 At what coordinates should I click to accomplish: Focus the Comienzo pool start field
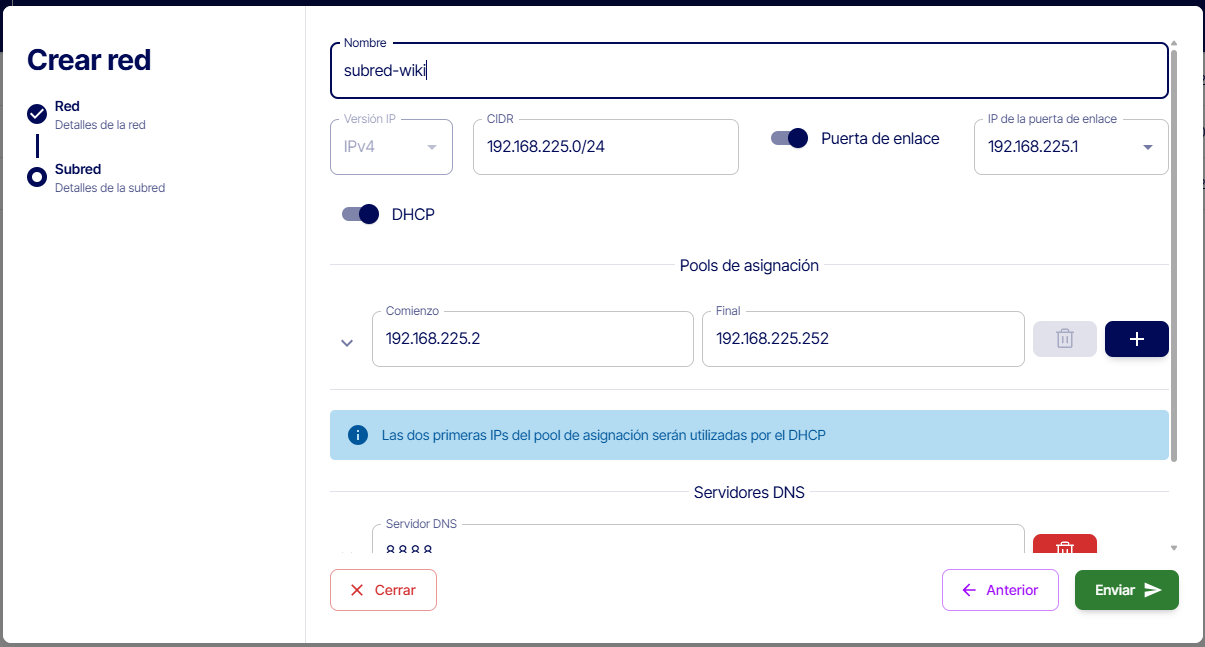(532, 339)
